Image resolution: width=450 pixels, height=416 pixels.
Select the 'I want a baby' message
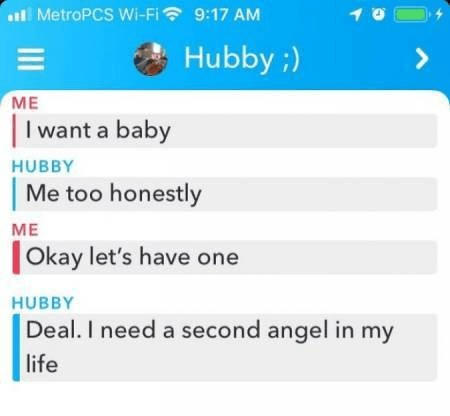click(225, 131)
